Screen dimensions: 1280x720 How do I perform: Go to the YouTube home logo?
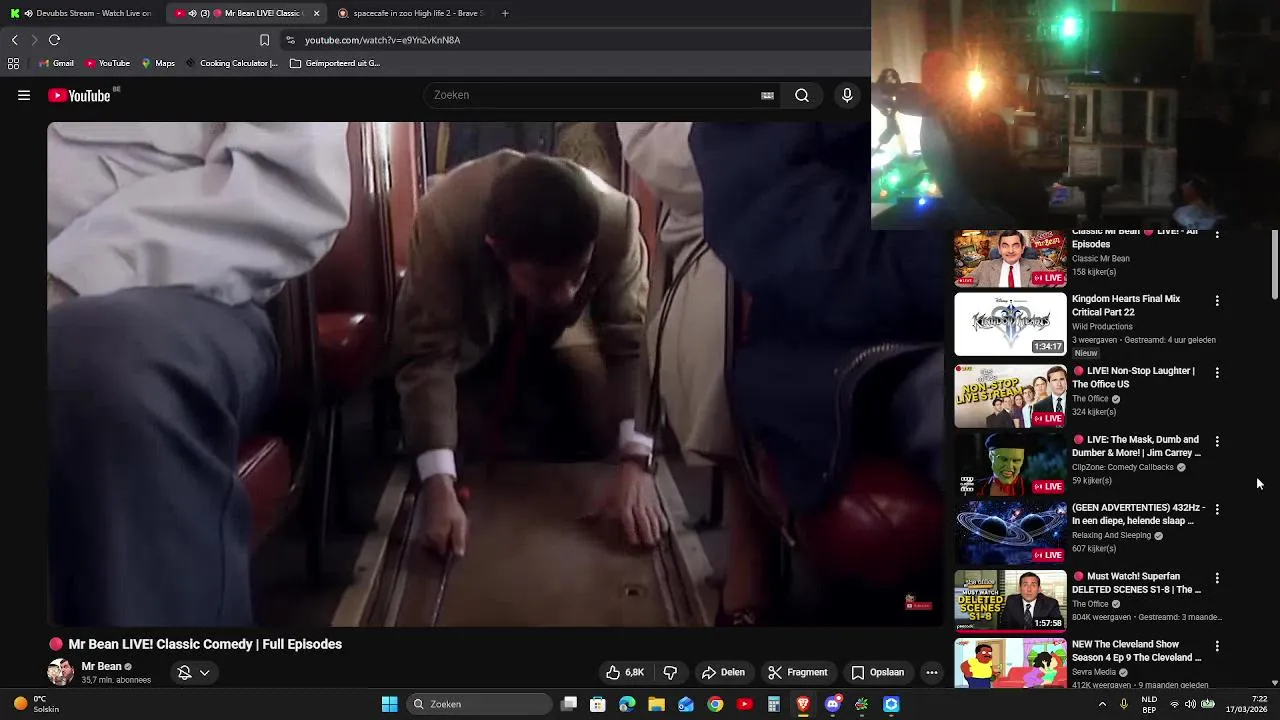tap(79, 95)
